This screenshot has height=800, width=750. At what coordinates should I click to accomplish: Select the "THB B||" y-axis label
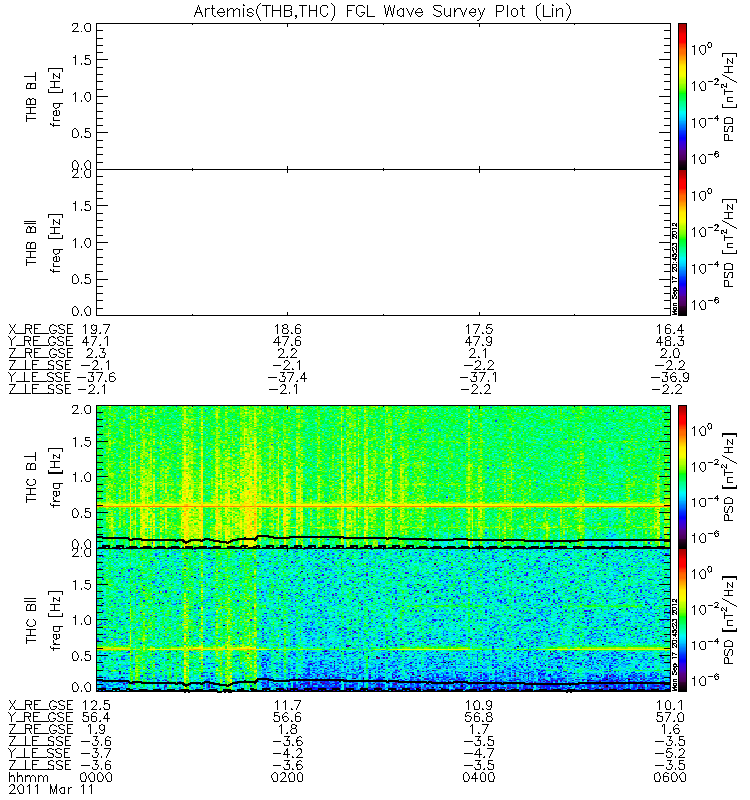[31, 243]
